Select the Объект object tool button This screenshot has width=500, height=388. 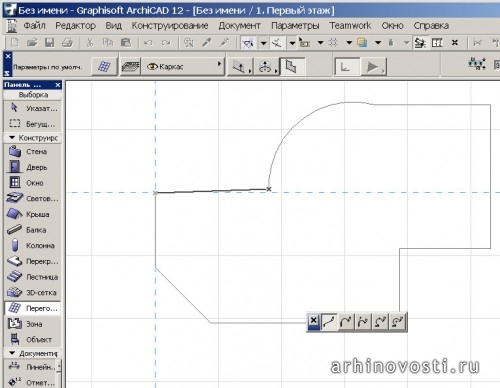coord(32,339)
